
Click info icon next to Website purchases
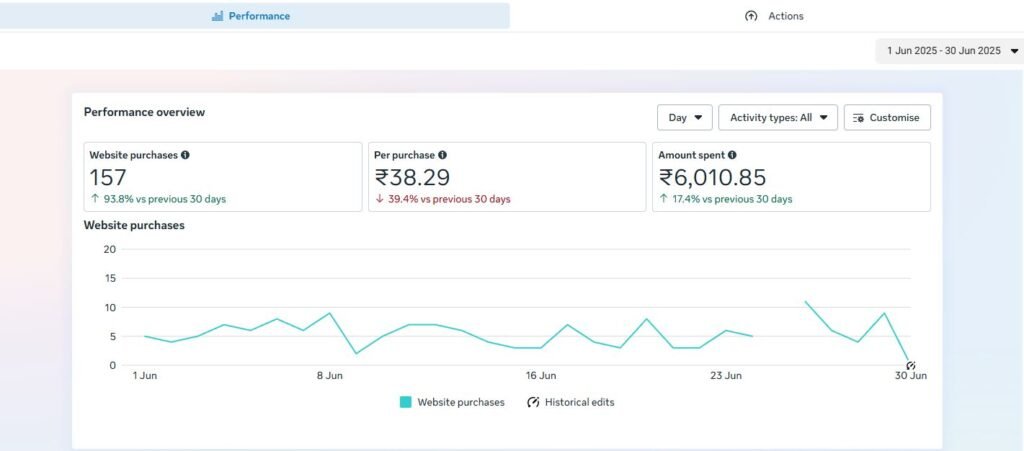[x=185, y=155]
